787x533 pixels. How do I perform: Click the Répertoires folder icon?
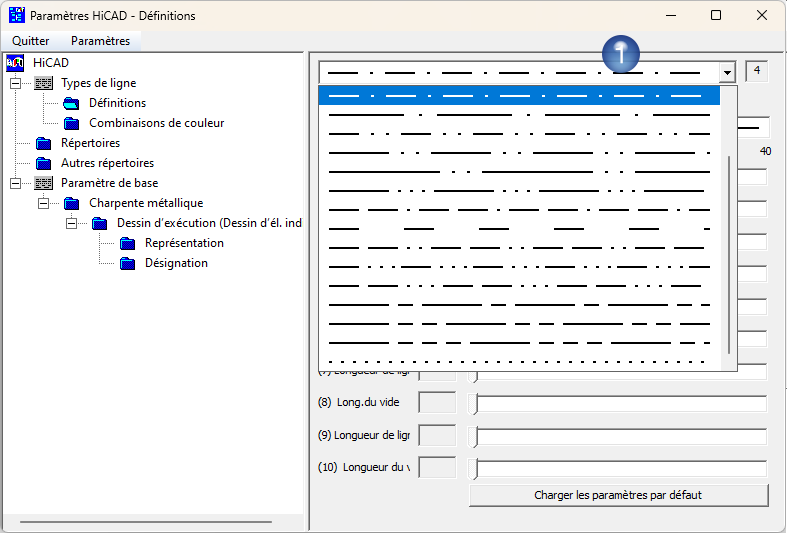tap(43, 143)
